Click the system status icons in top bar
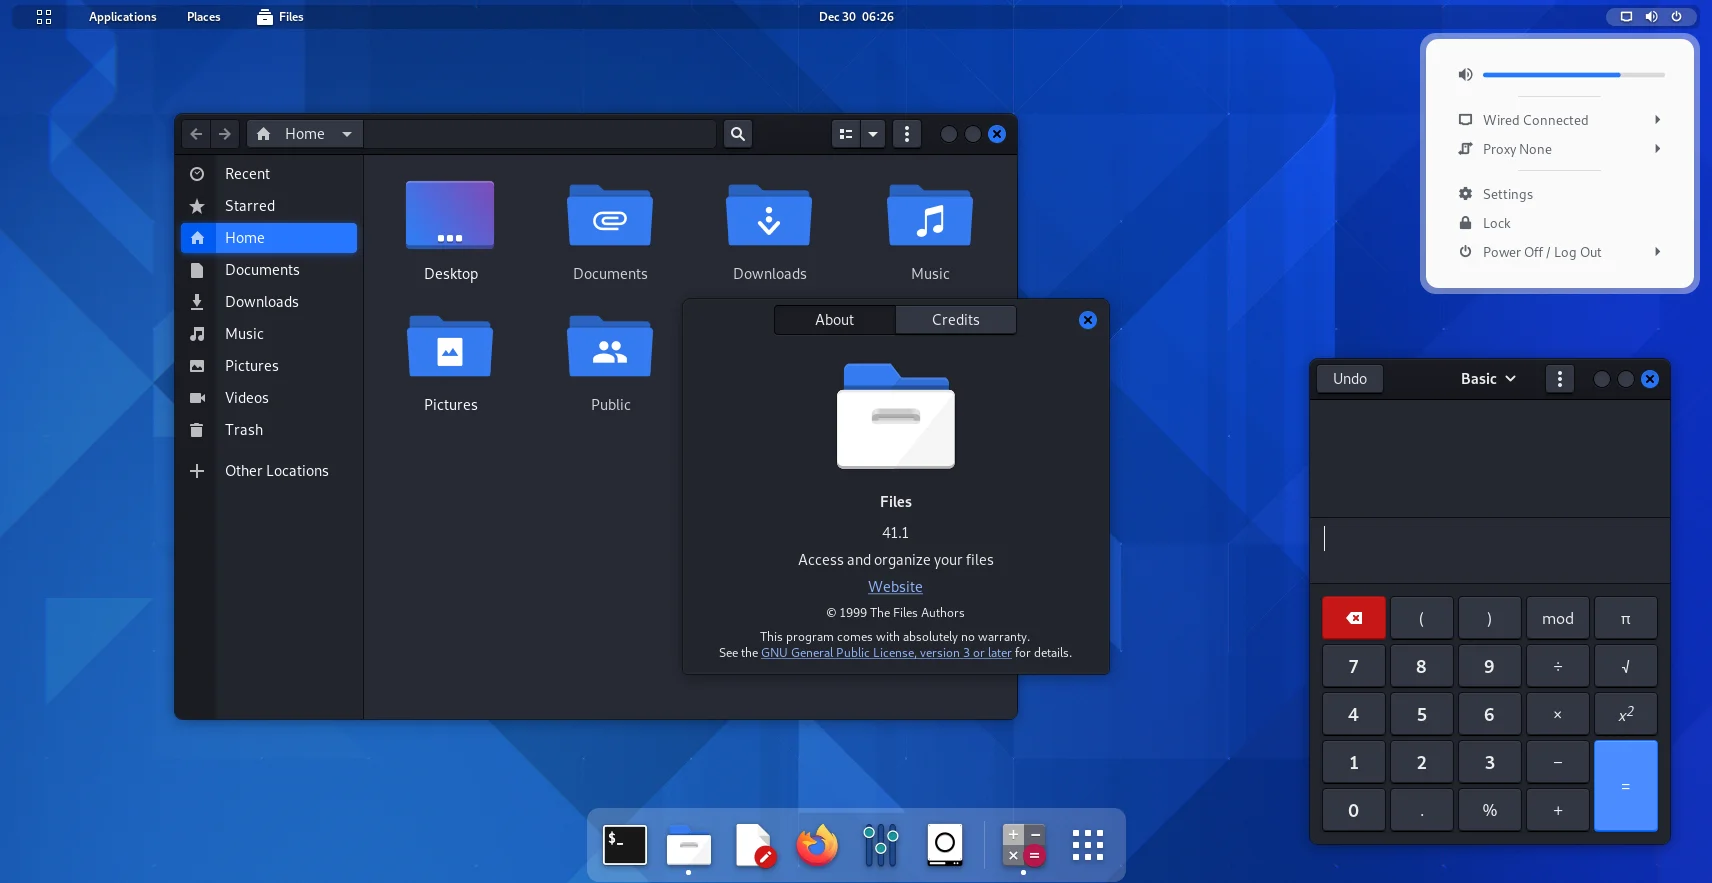Viewport: 1712px width, 883px height. tap(1651, 16)
